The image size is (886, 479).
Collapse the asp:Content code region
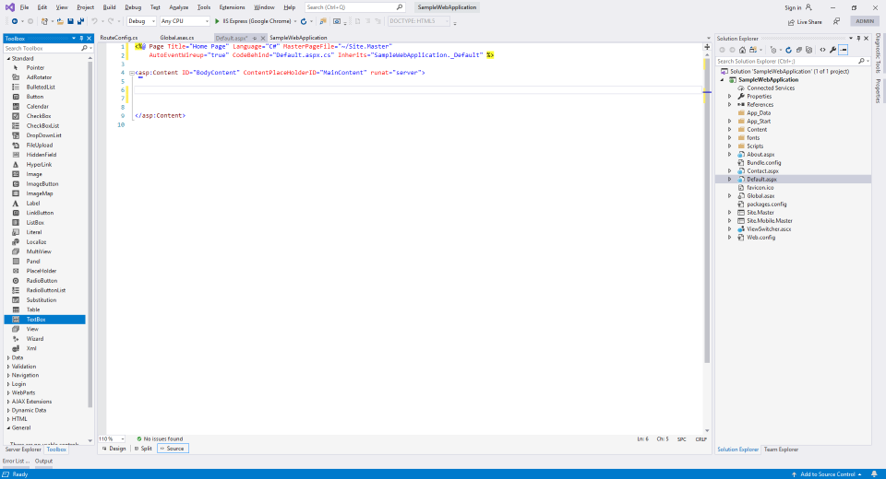click(131, 73)
